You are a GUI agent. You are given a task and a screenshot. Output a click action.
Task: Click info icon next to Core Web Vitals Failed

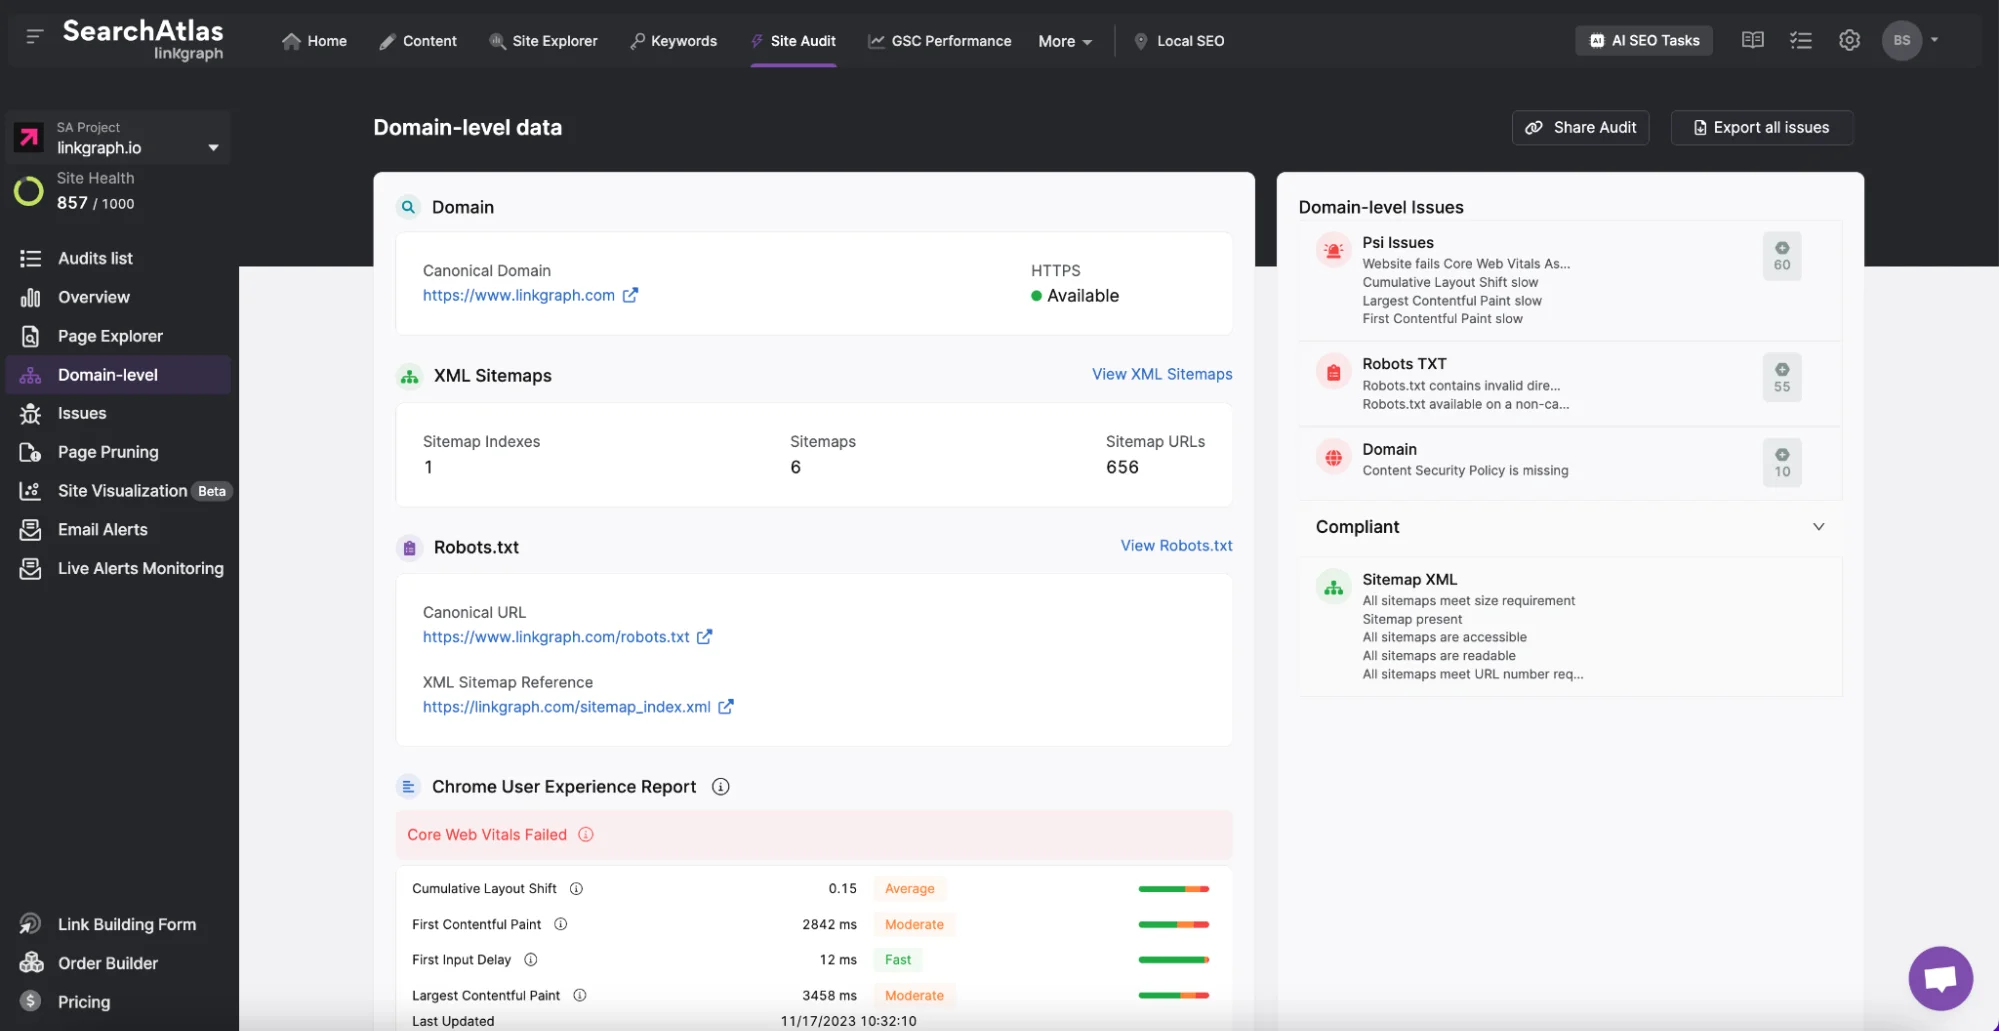pos(586,834)
